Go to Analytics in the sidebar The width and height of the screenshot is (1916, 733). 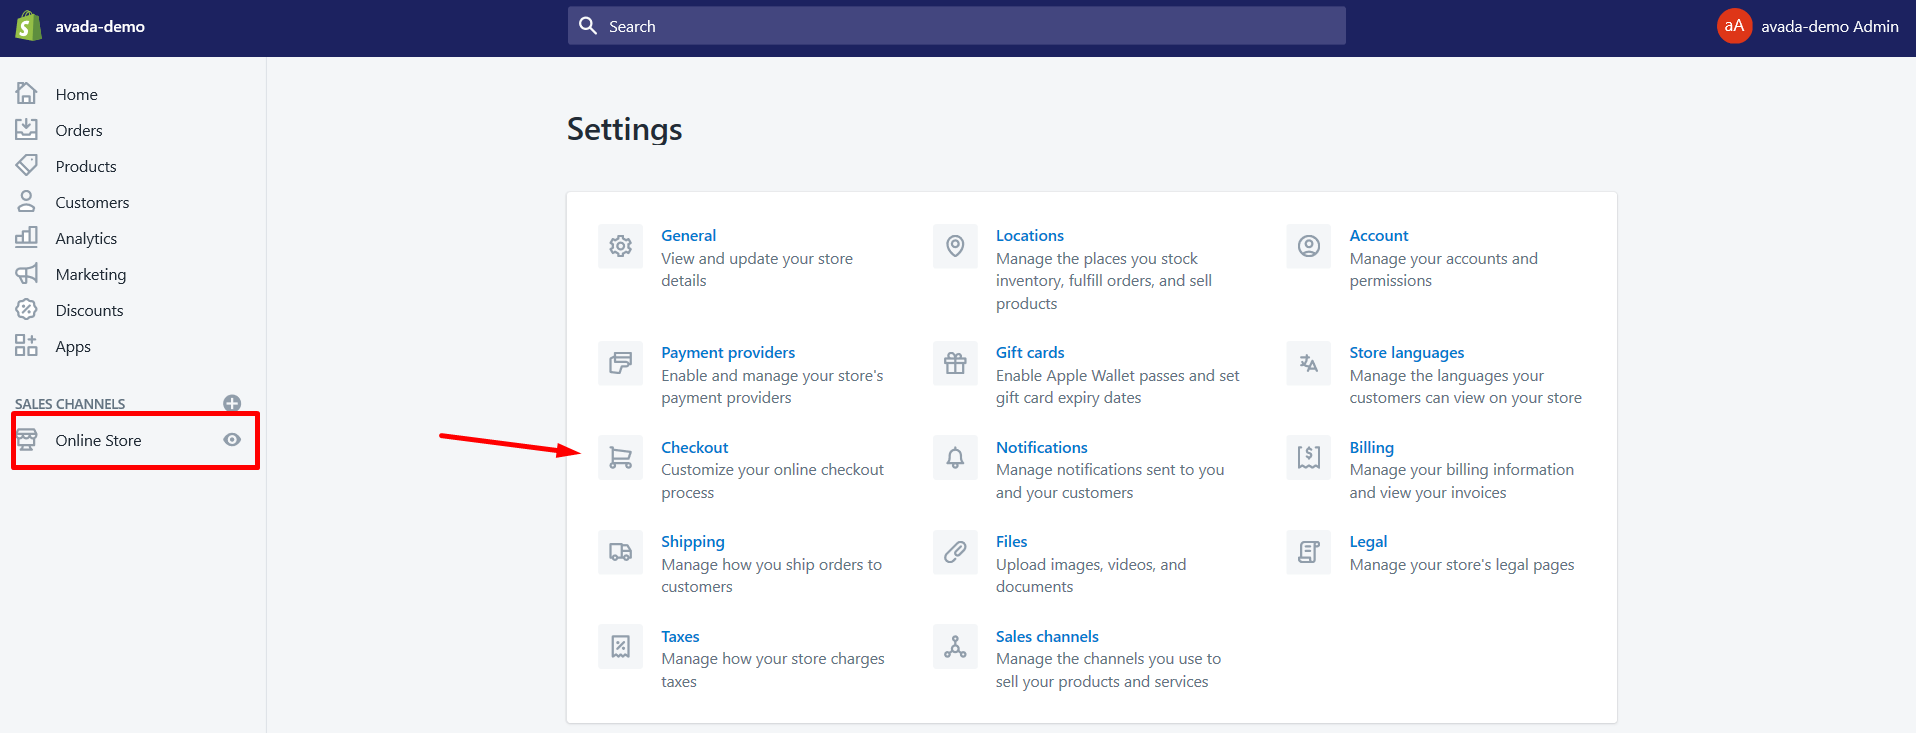pyautogui.click(x=86, y=238)
